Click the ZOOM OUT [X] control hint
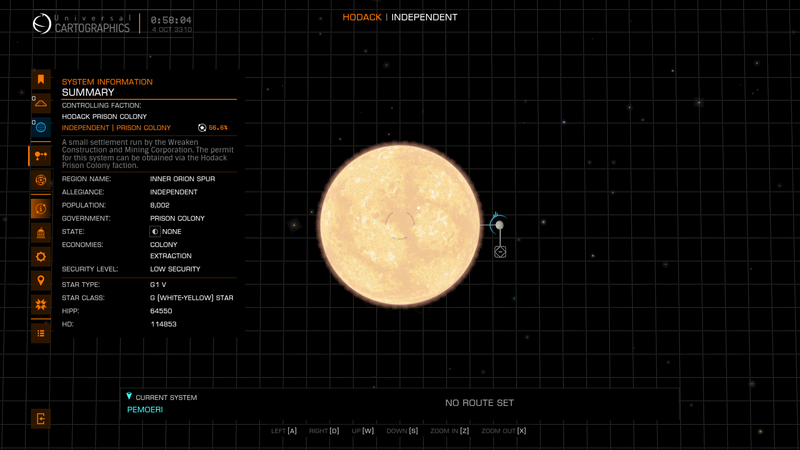 504,431
